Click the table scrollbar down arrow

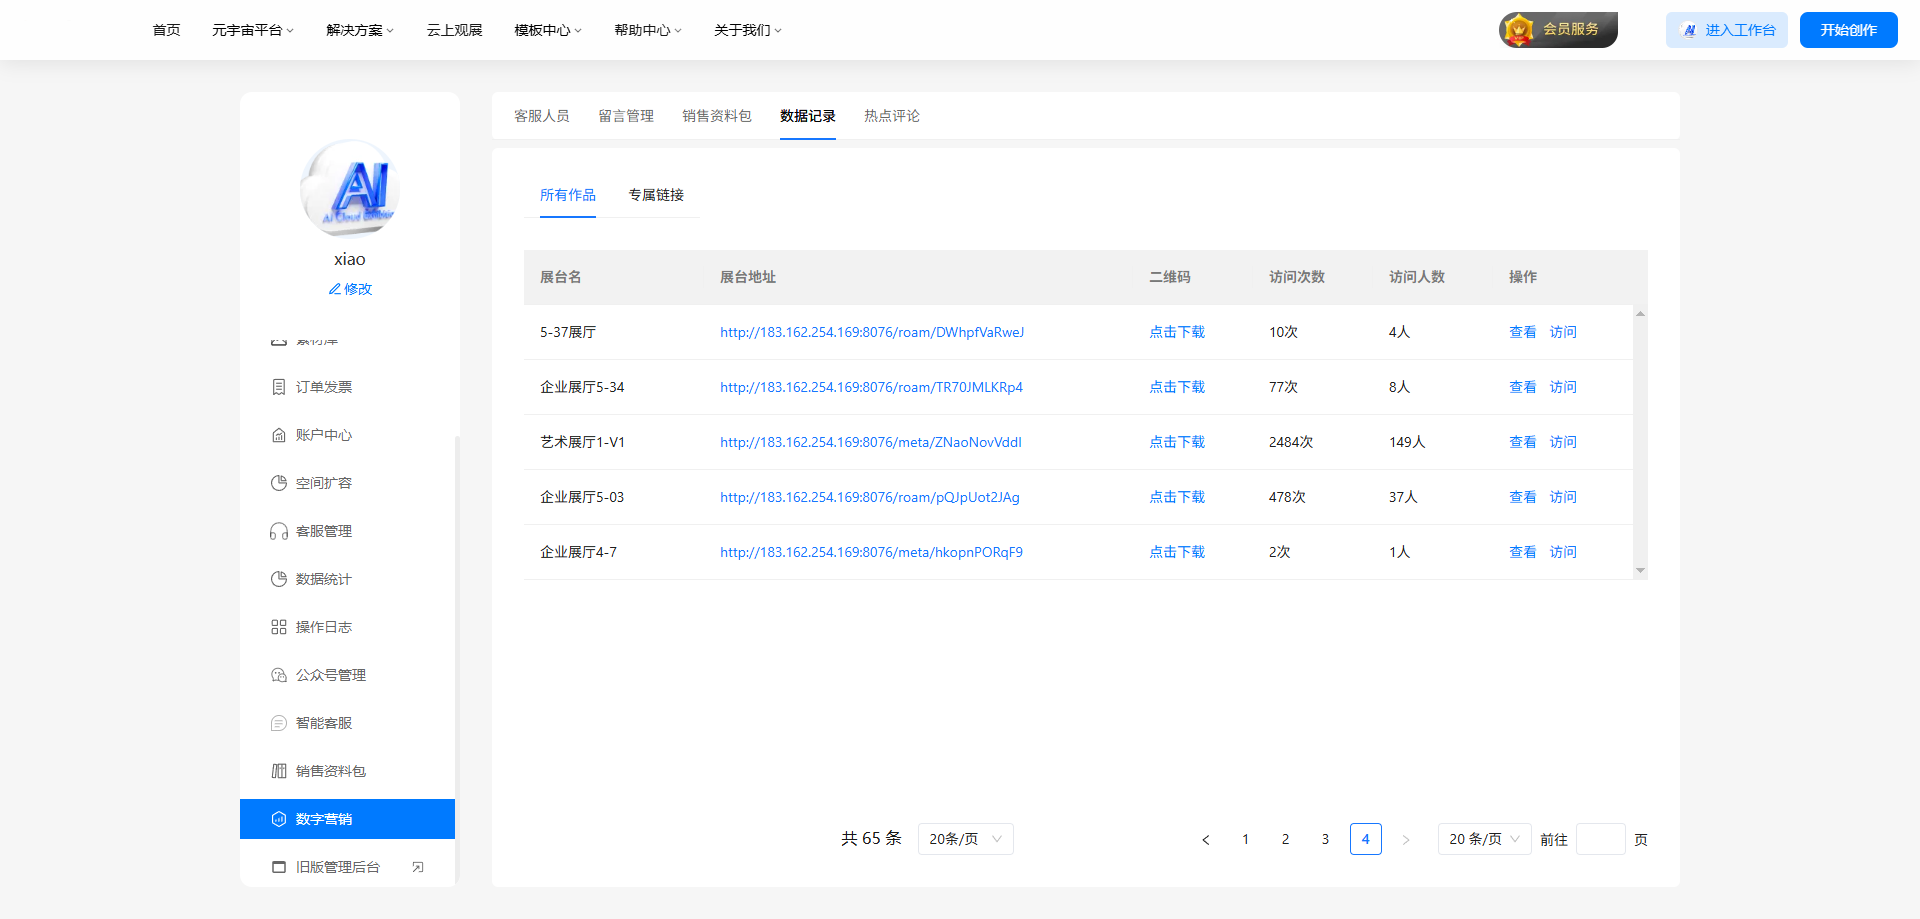1640,571
